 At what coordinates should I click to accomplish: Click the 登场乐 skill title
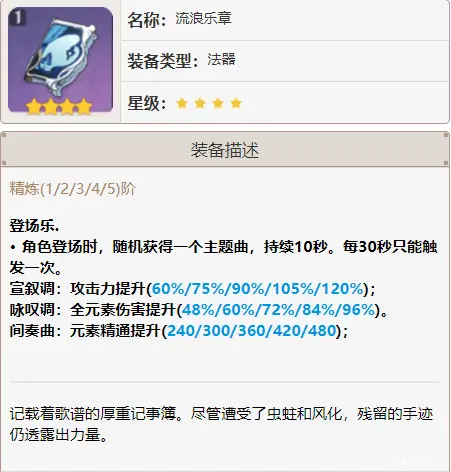[x=34, y=226]
